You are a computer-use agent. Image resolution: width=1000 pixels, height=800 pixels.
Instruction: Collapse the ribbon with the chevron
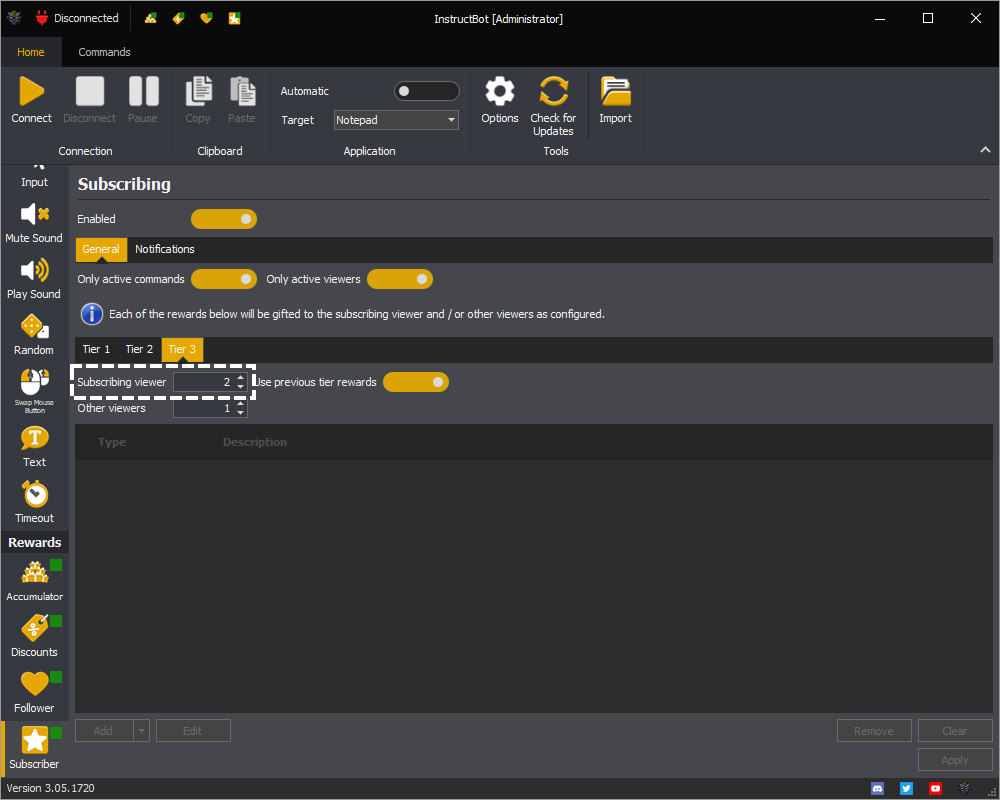click(985, 150)
